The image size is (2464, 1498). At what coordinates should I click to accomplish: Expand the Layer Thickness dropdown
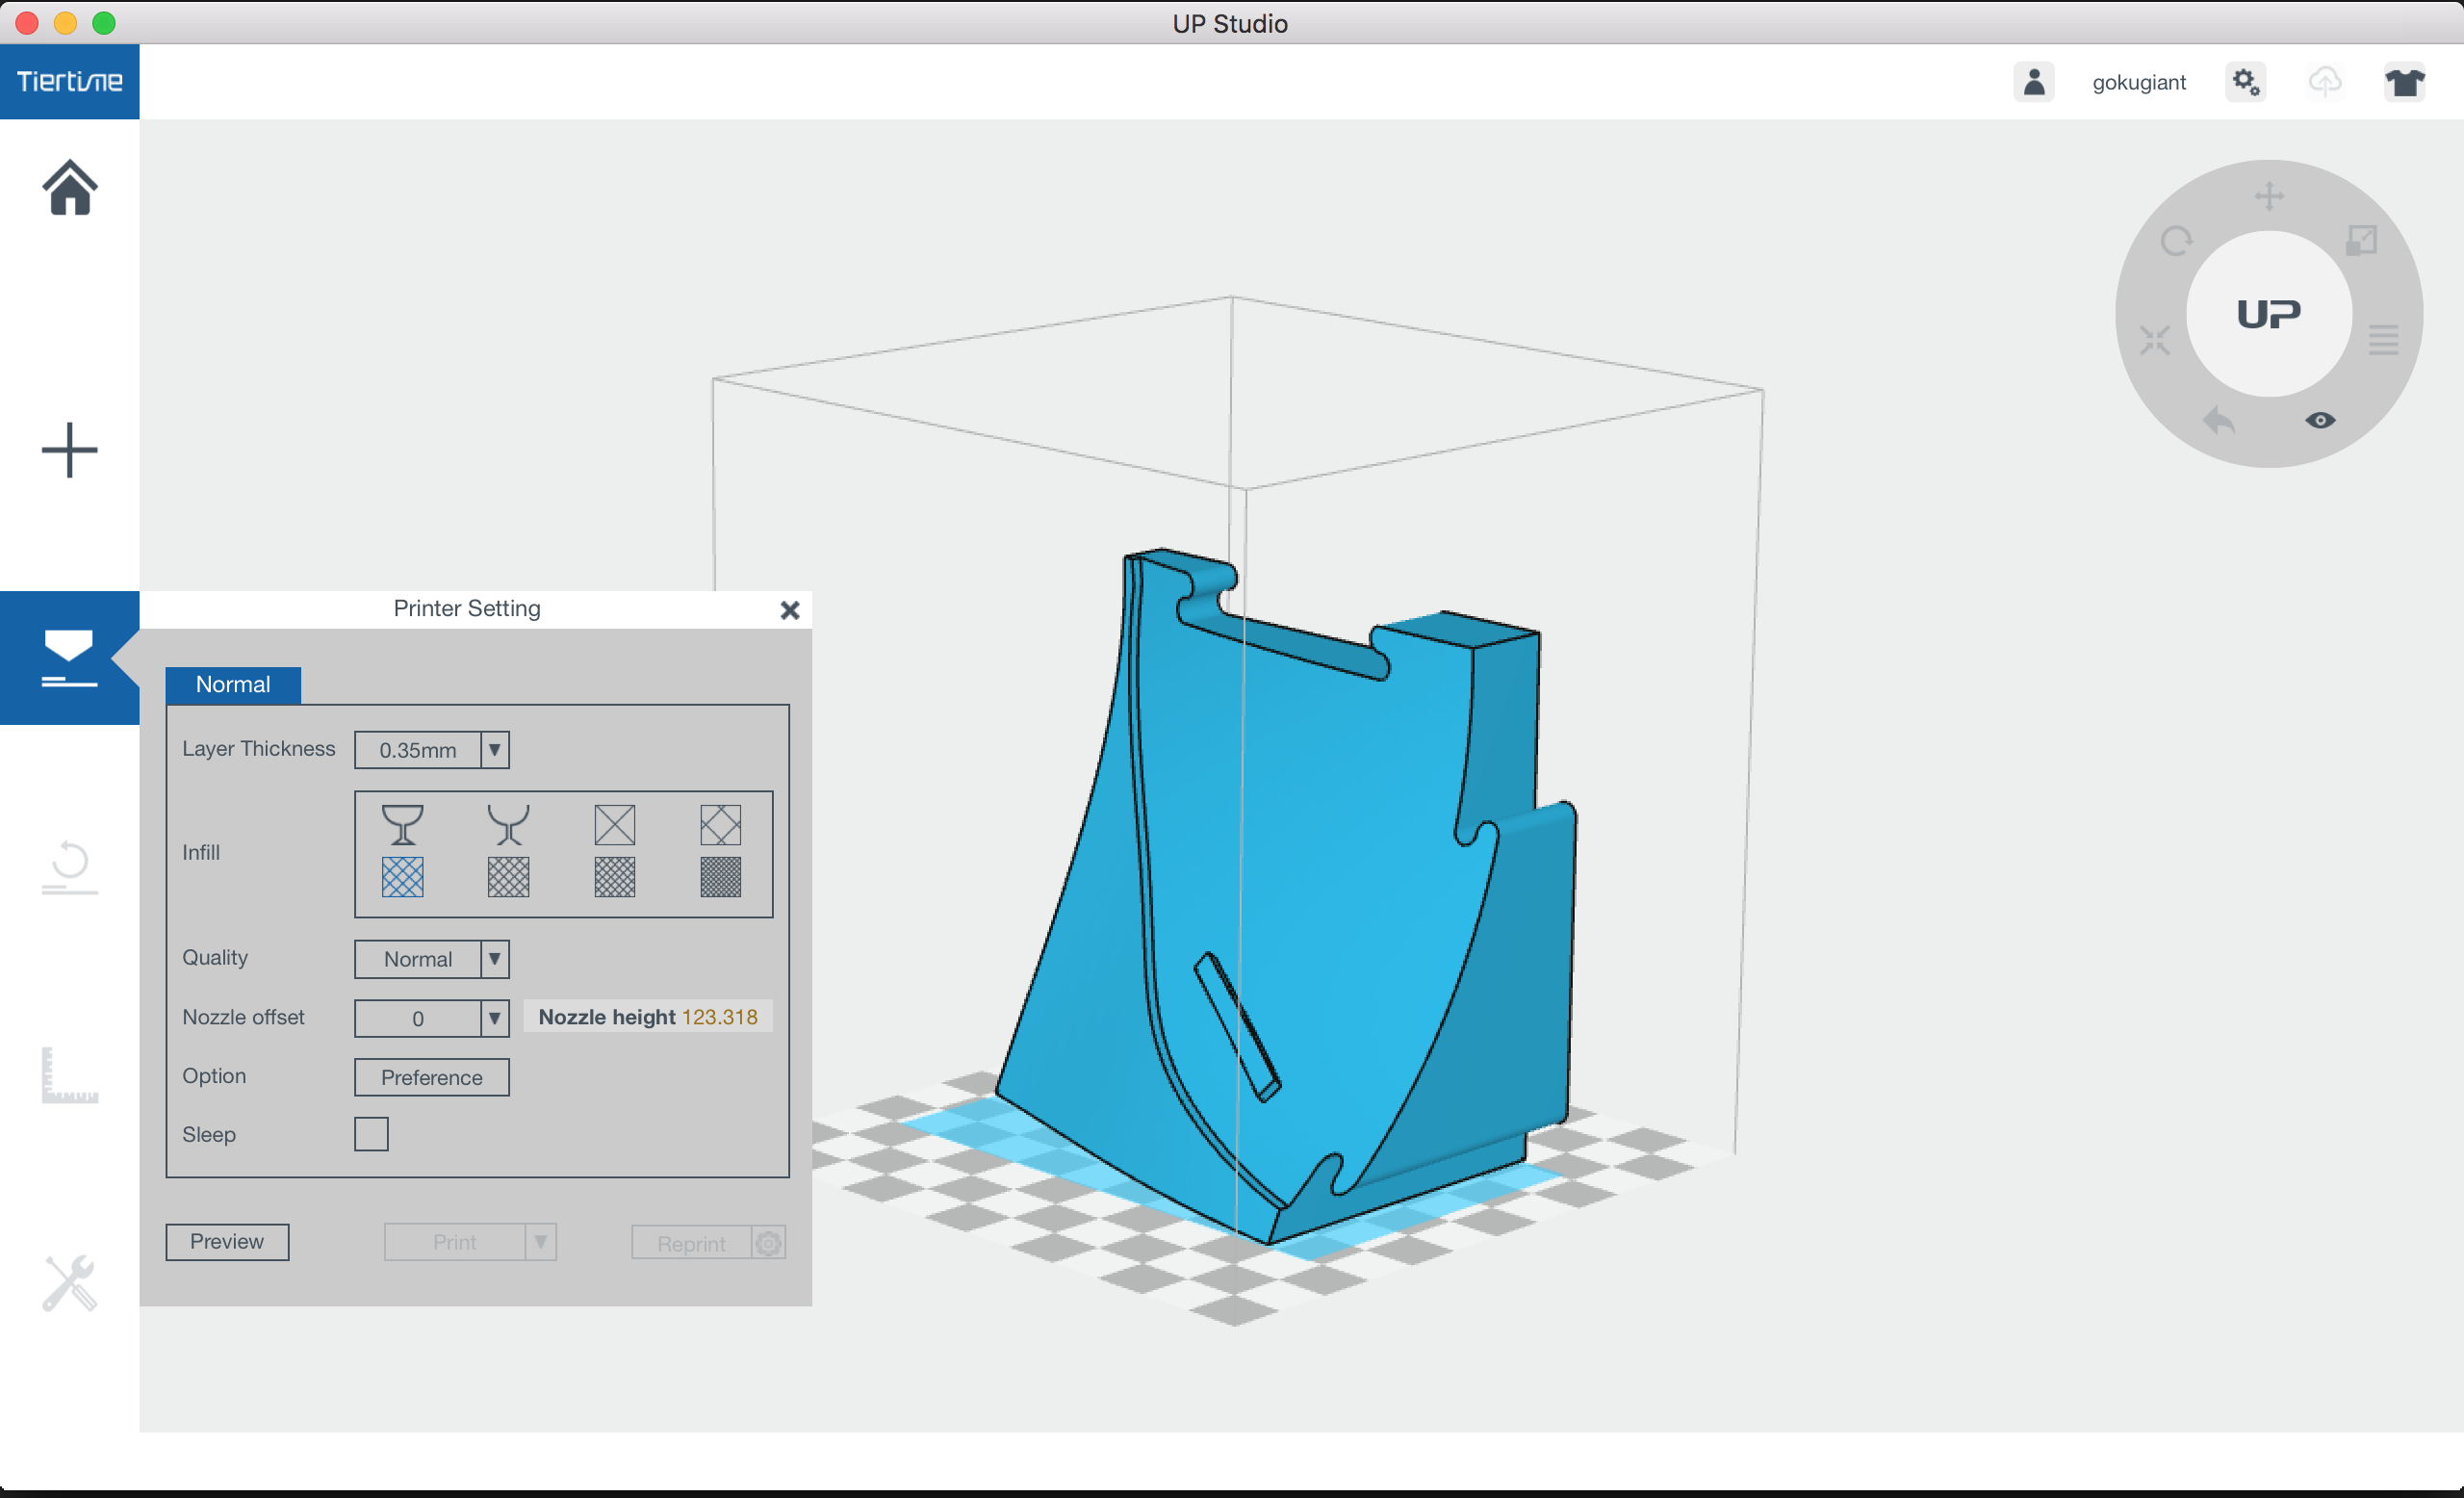click(x=494, y=750)
